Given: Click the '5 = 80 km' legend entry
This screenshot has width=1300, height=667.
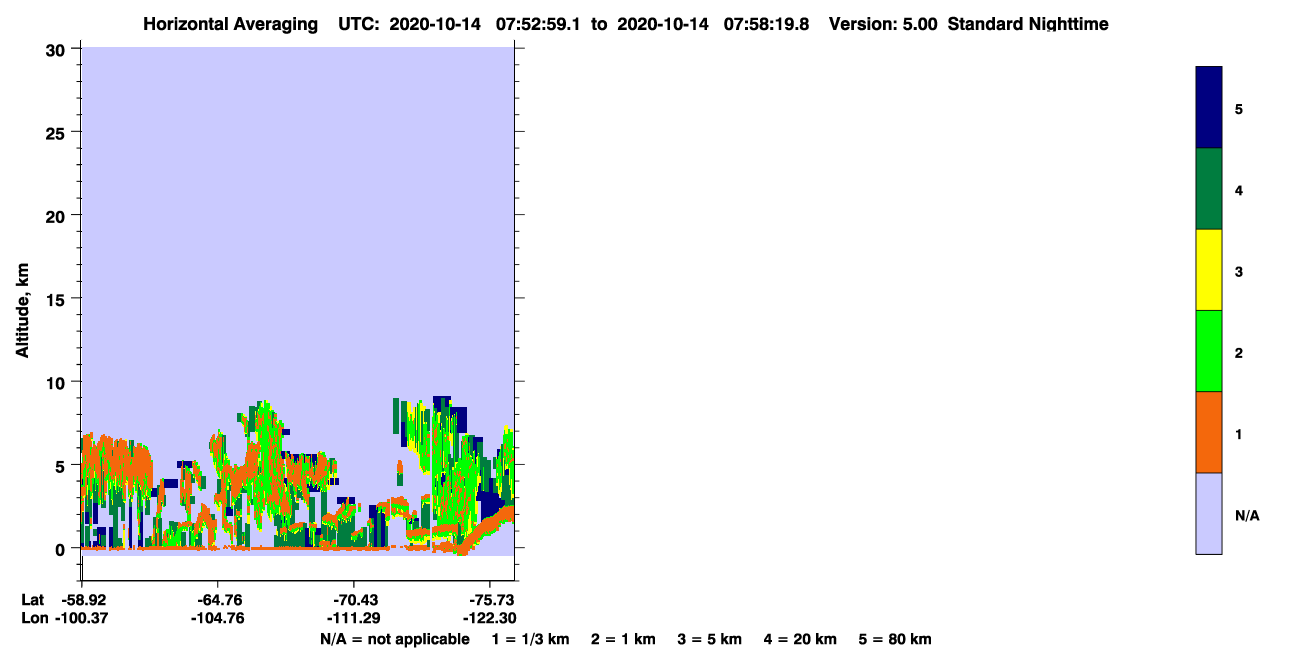Looking at the screenshot, I should pyautogui.click(x=895, y=639).
